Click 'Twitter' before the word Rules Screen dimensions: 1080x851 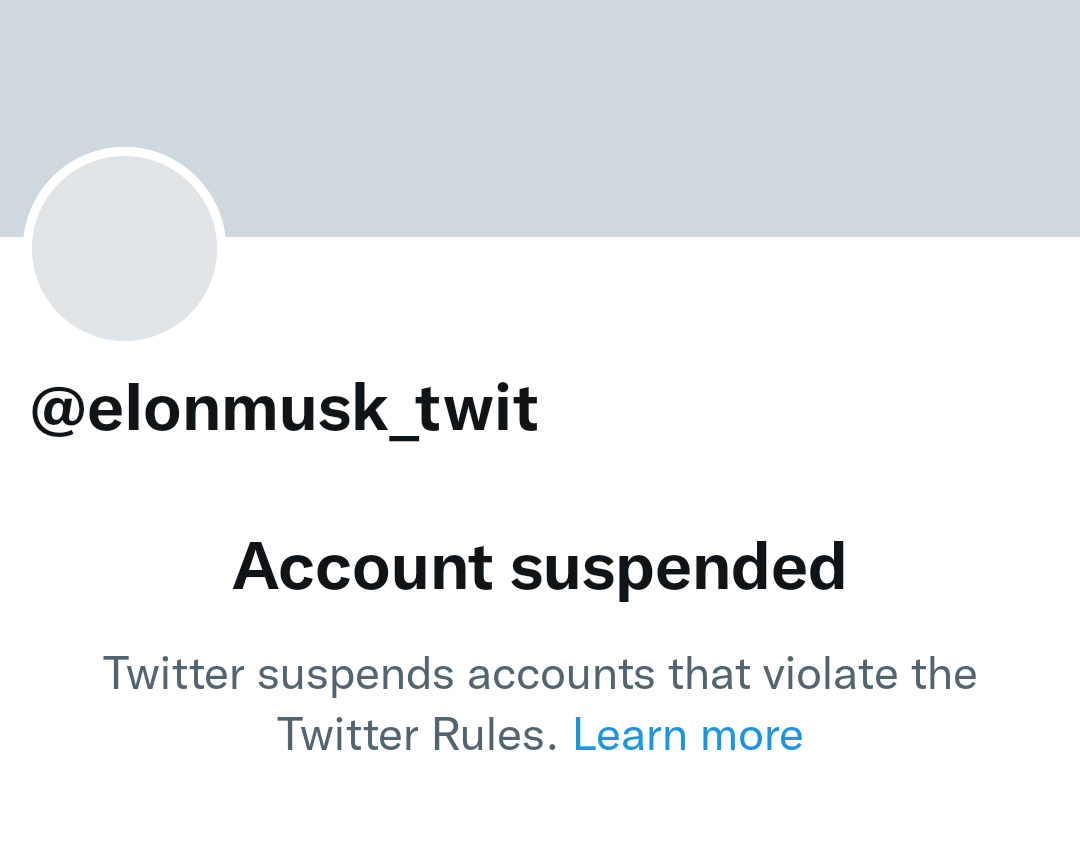click(x=347, y=735)
